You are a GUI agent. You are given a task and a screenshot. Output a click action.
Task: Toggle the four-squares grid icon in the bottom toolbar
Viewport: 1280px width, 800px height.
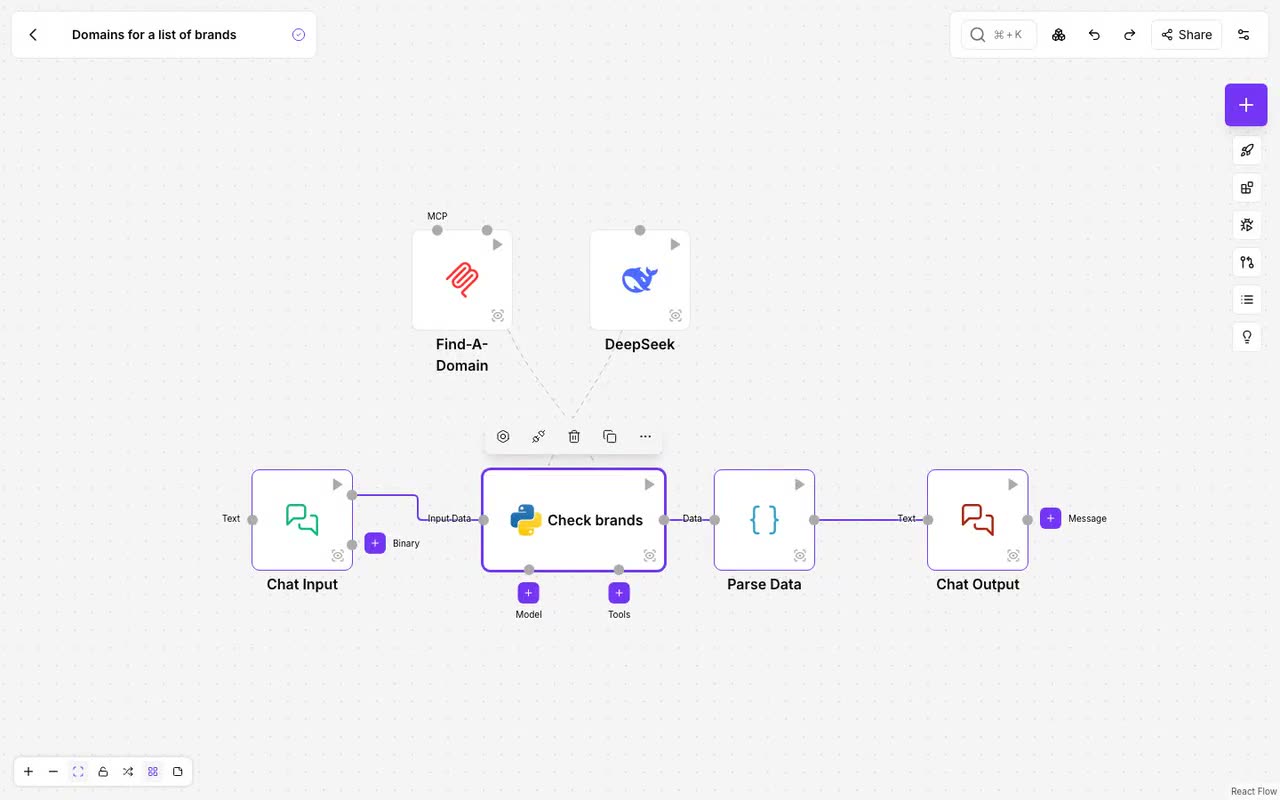[153, 772]
